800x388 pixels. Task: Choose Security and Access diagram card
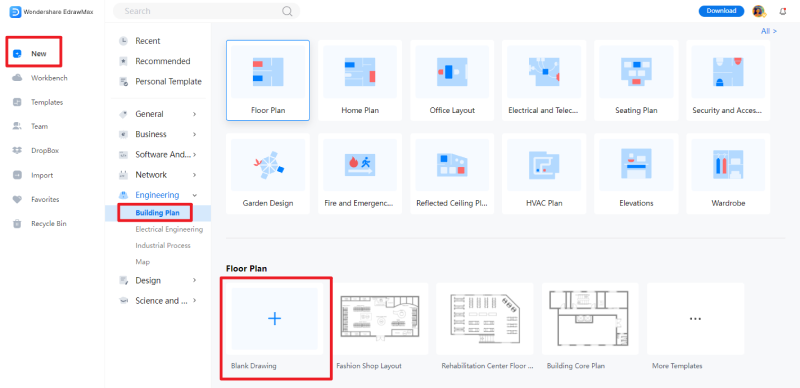(x=728, y=80)
